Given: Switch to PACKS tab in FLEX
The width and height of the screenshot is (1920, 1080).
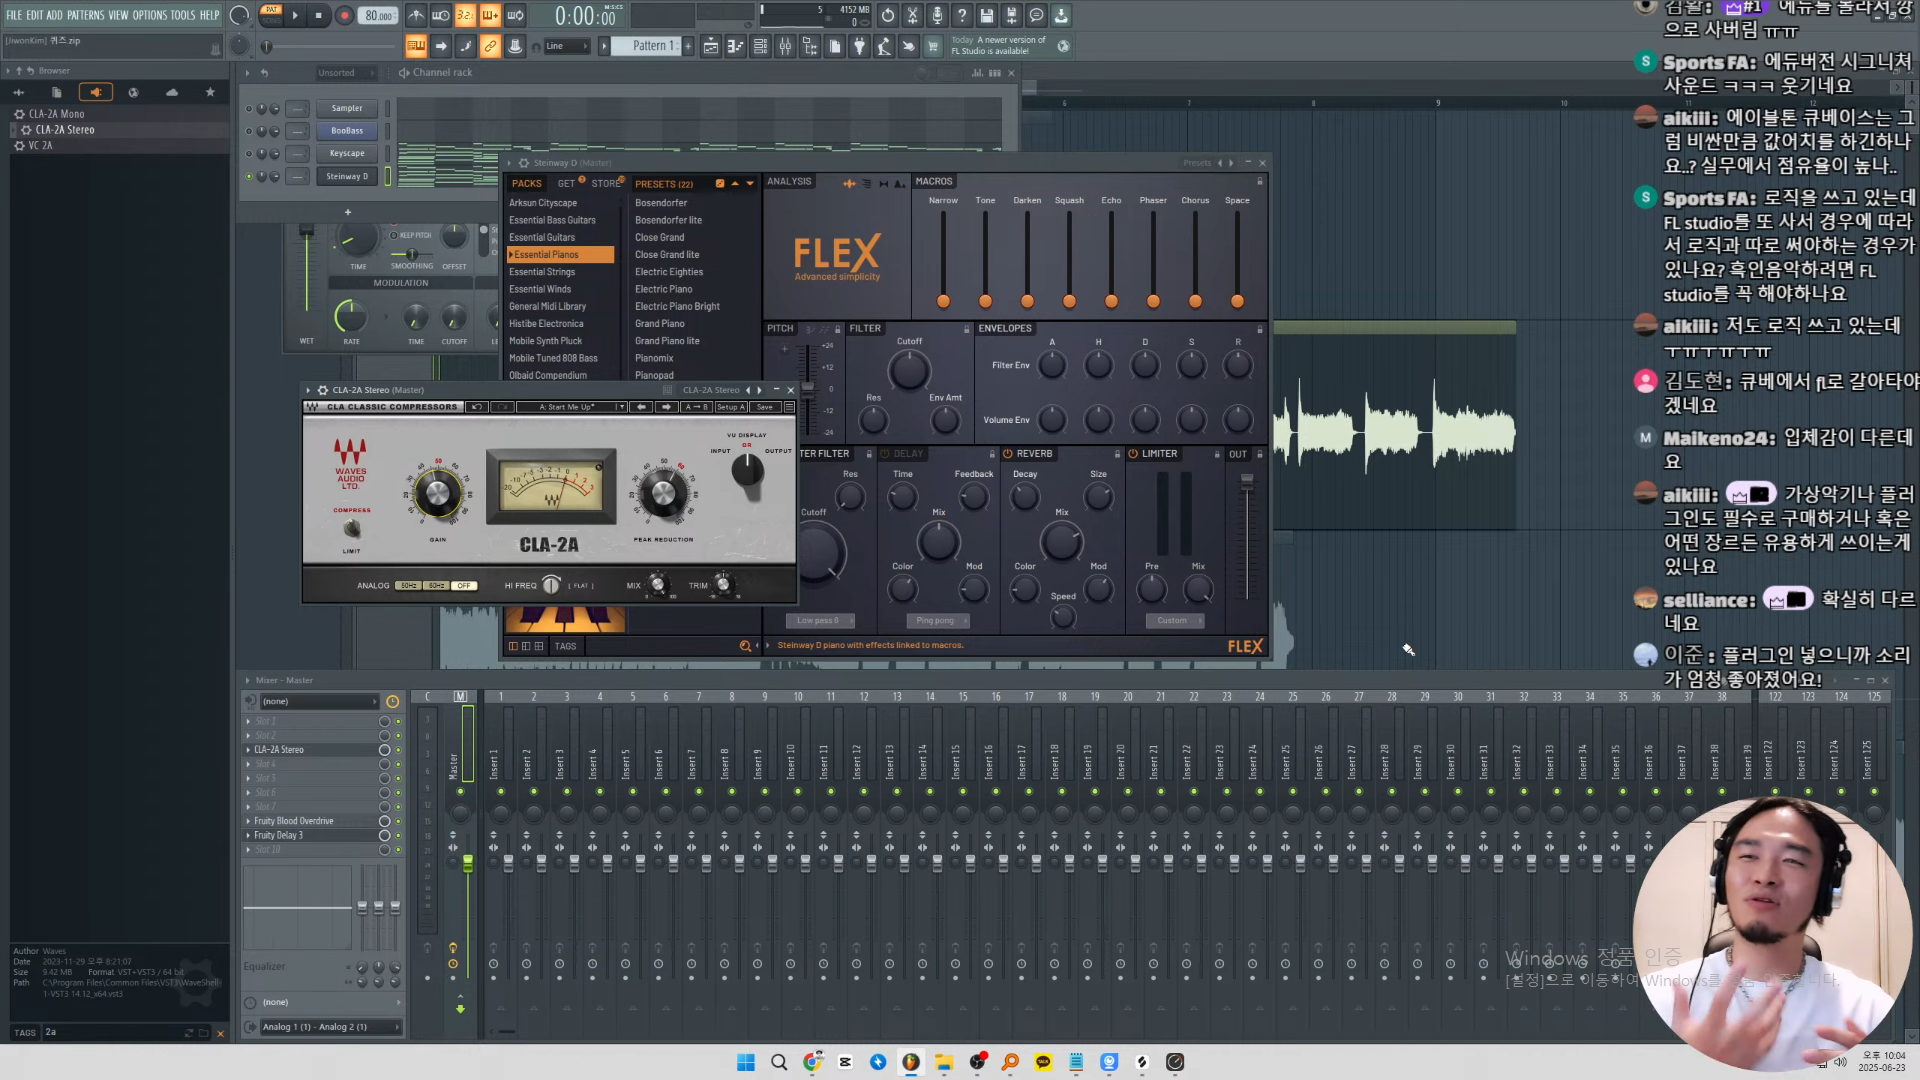Looking at the screenshot, I should (x=527, y=184).
